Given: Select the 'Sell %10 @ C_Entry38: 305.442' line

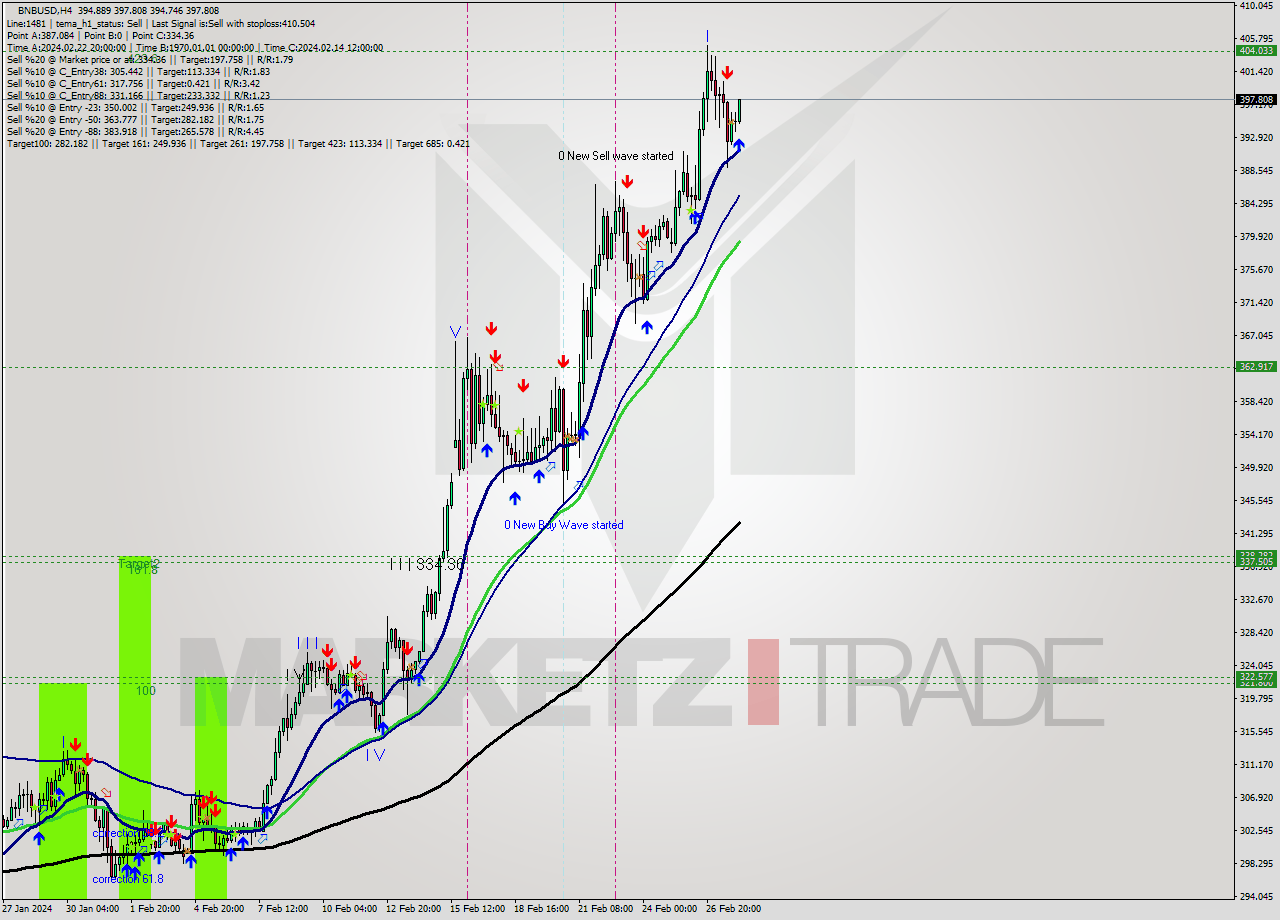Looking at the screenshot, I should click(138, 71).
